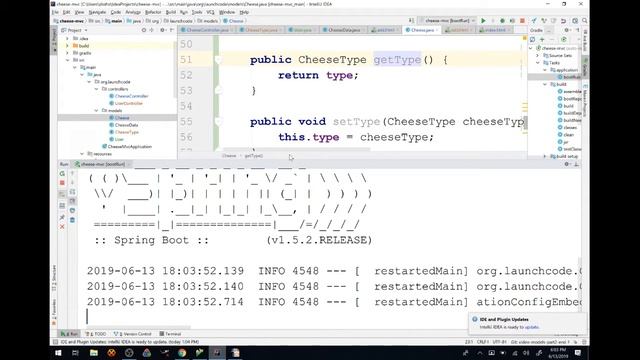The height and width of the screenshot is (360, 640).
Task: Collapse the models package in Project tree
Action: (x=96, y=111)
